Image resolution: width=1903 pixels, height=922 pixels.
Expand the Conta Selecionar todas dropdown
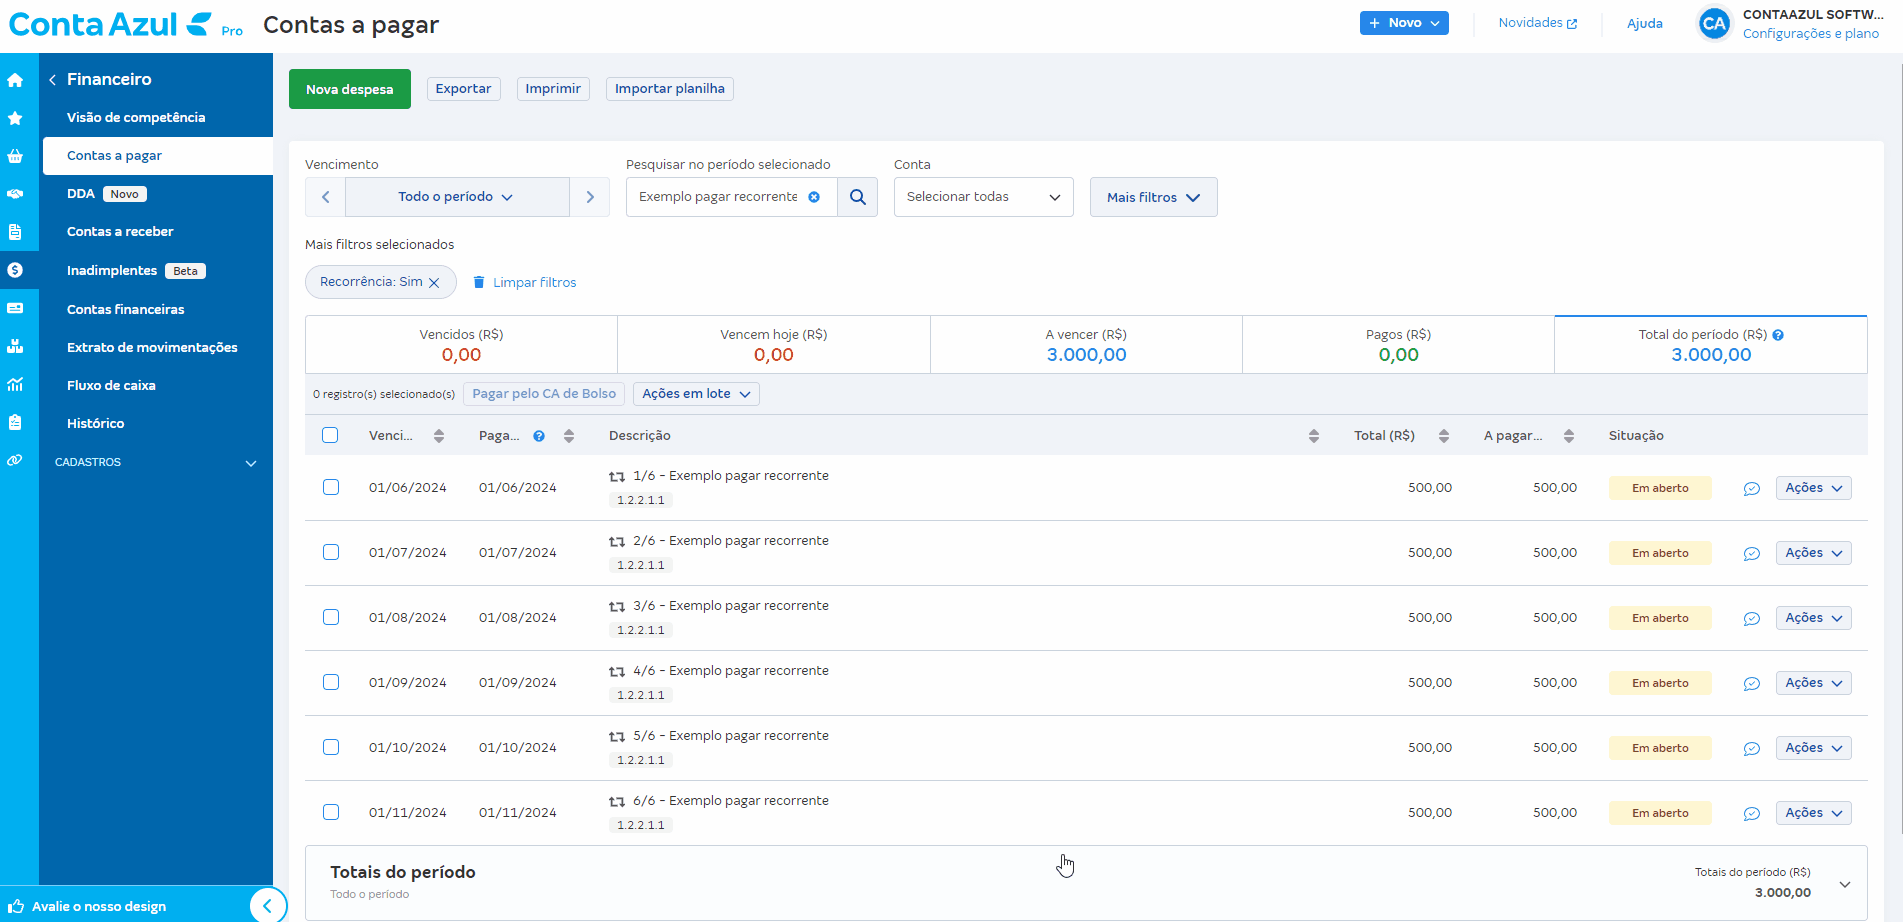point(983,197)
